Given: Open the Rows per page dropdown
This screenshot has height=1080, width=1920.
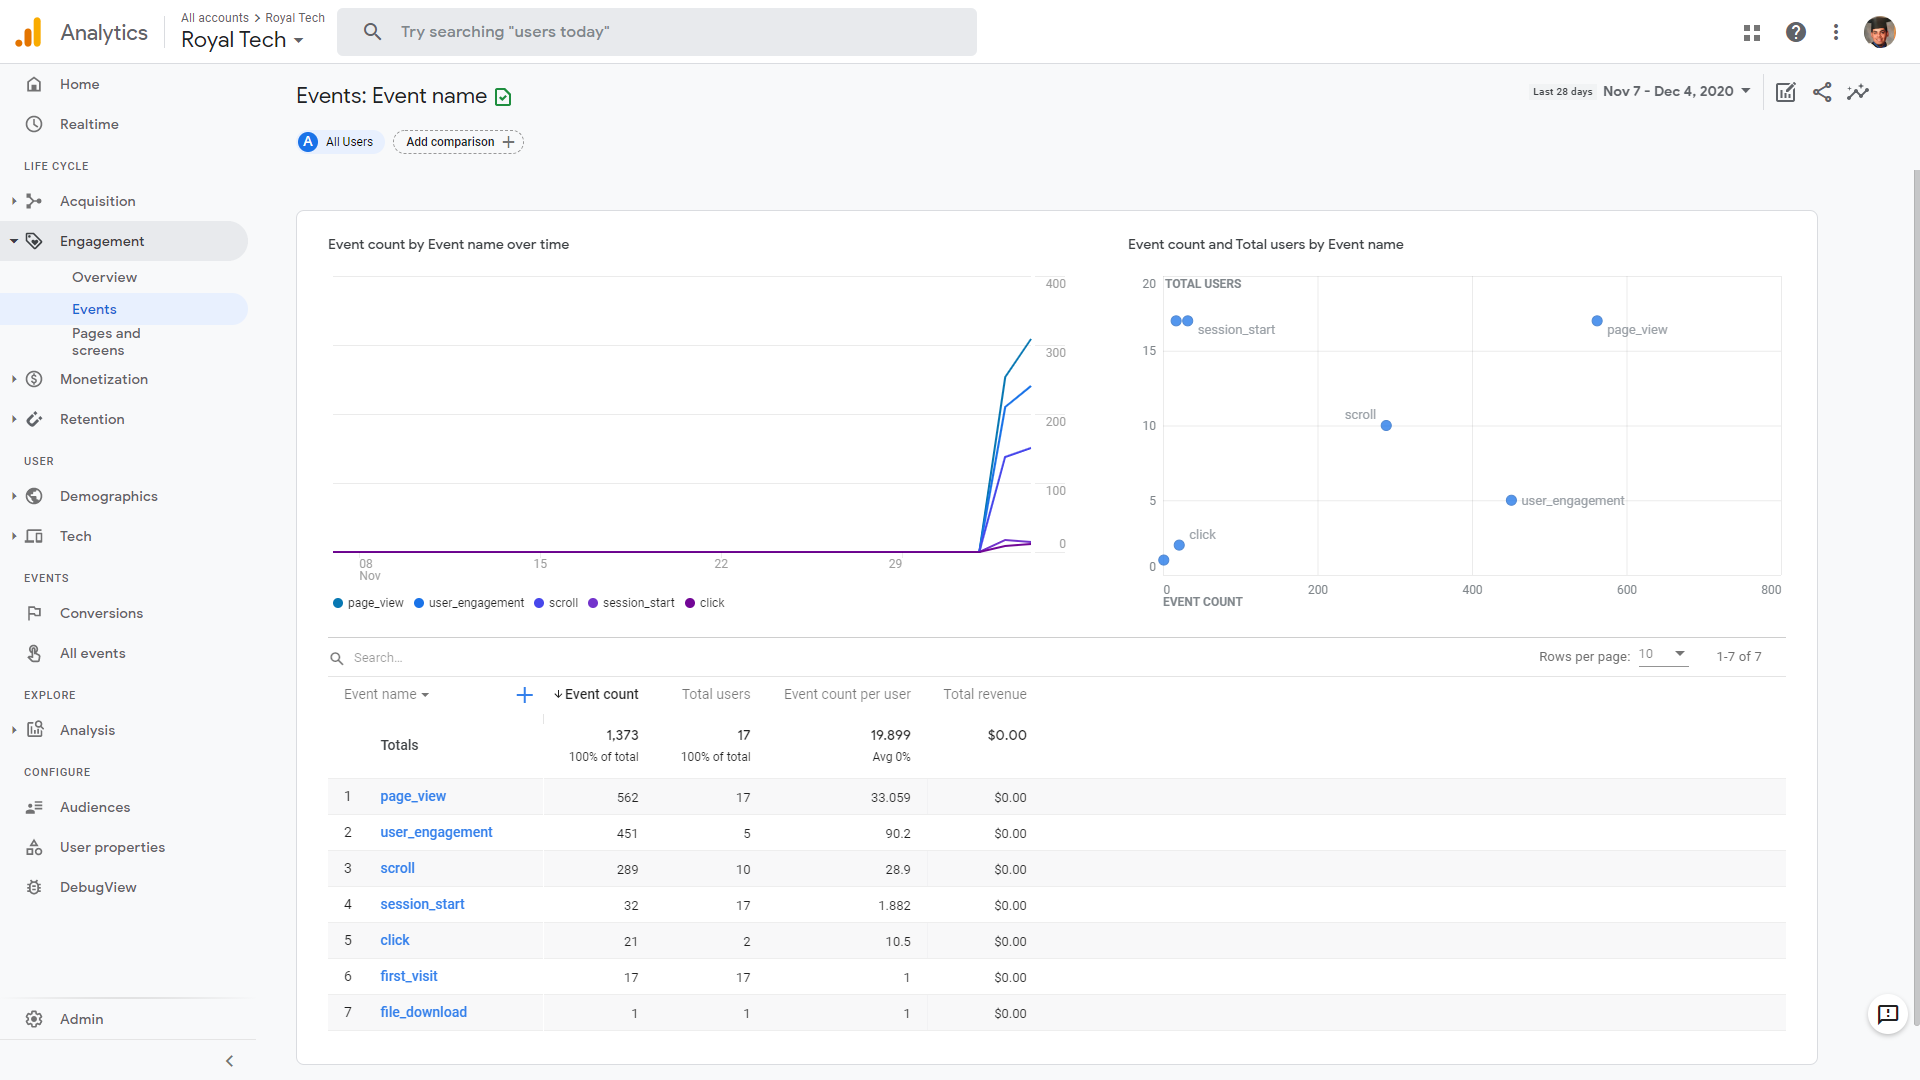Looking at the screenshot, I should point(1662,655).
